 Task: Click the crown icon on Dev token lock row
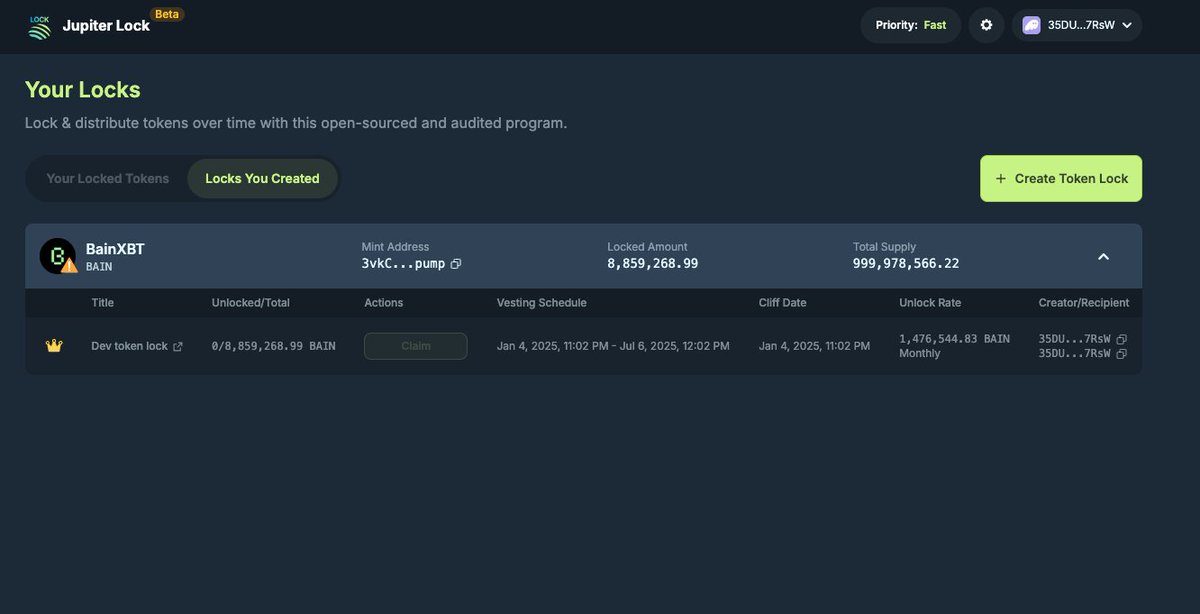pos(54,346)
